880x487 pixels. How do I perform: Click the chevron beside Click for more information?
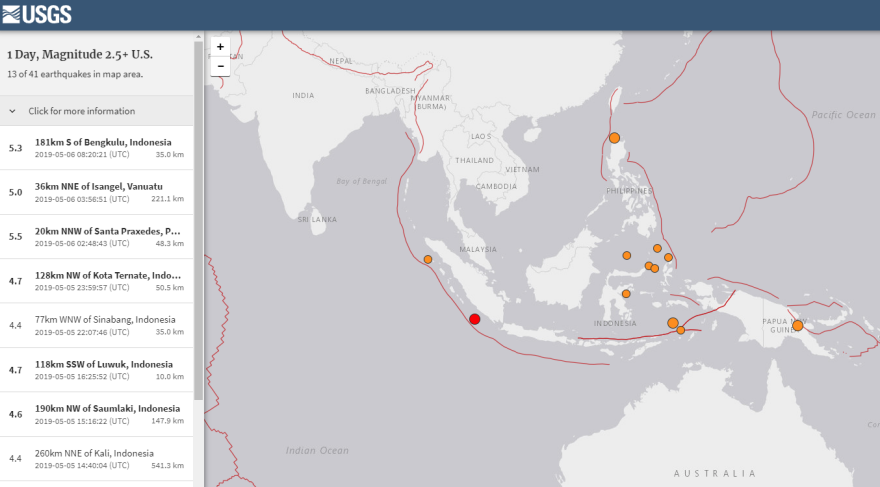pyautogui.click(x=12, y=111)
